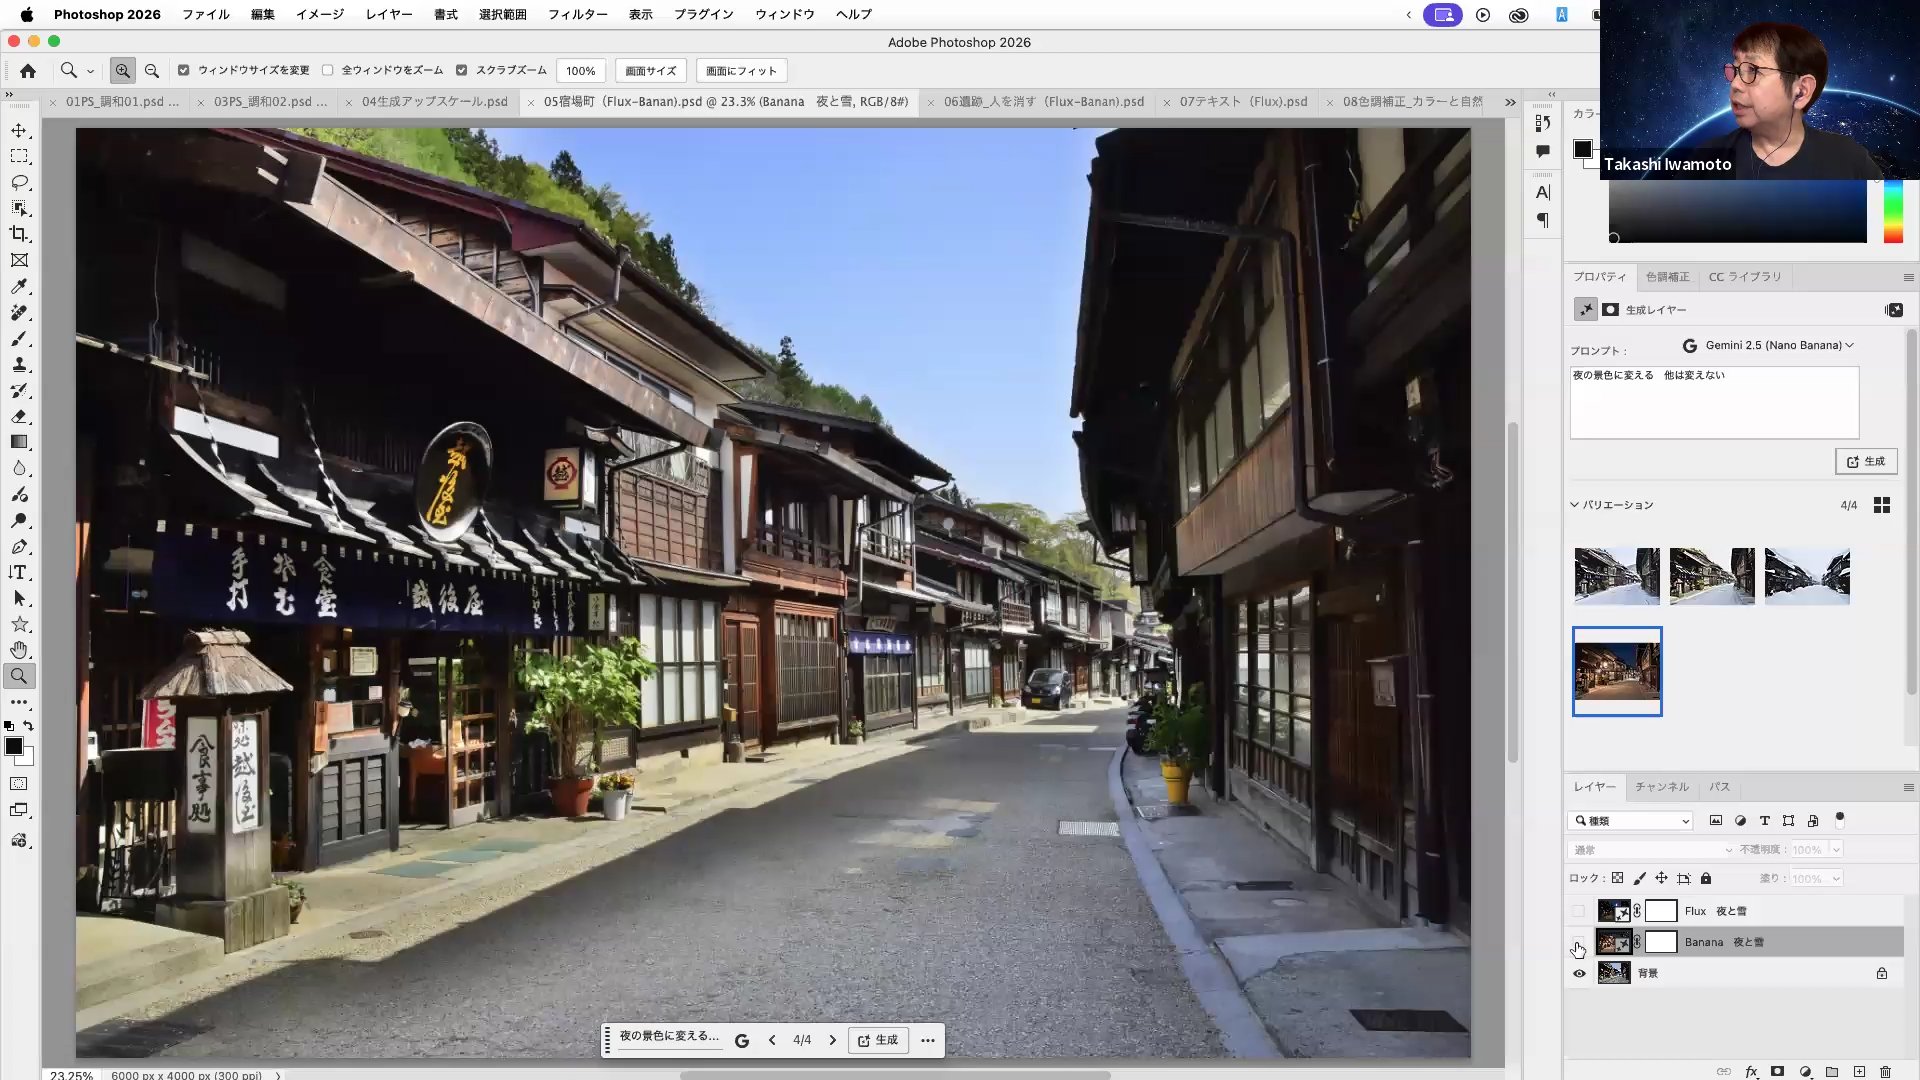
Task: Click the lock all layer icon
Action: point(1706,879)
